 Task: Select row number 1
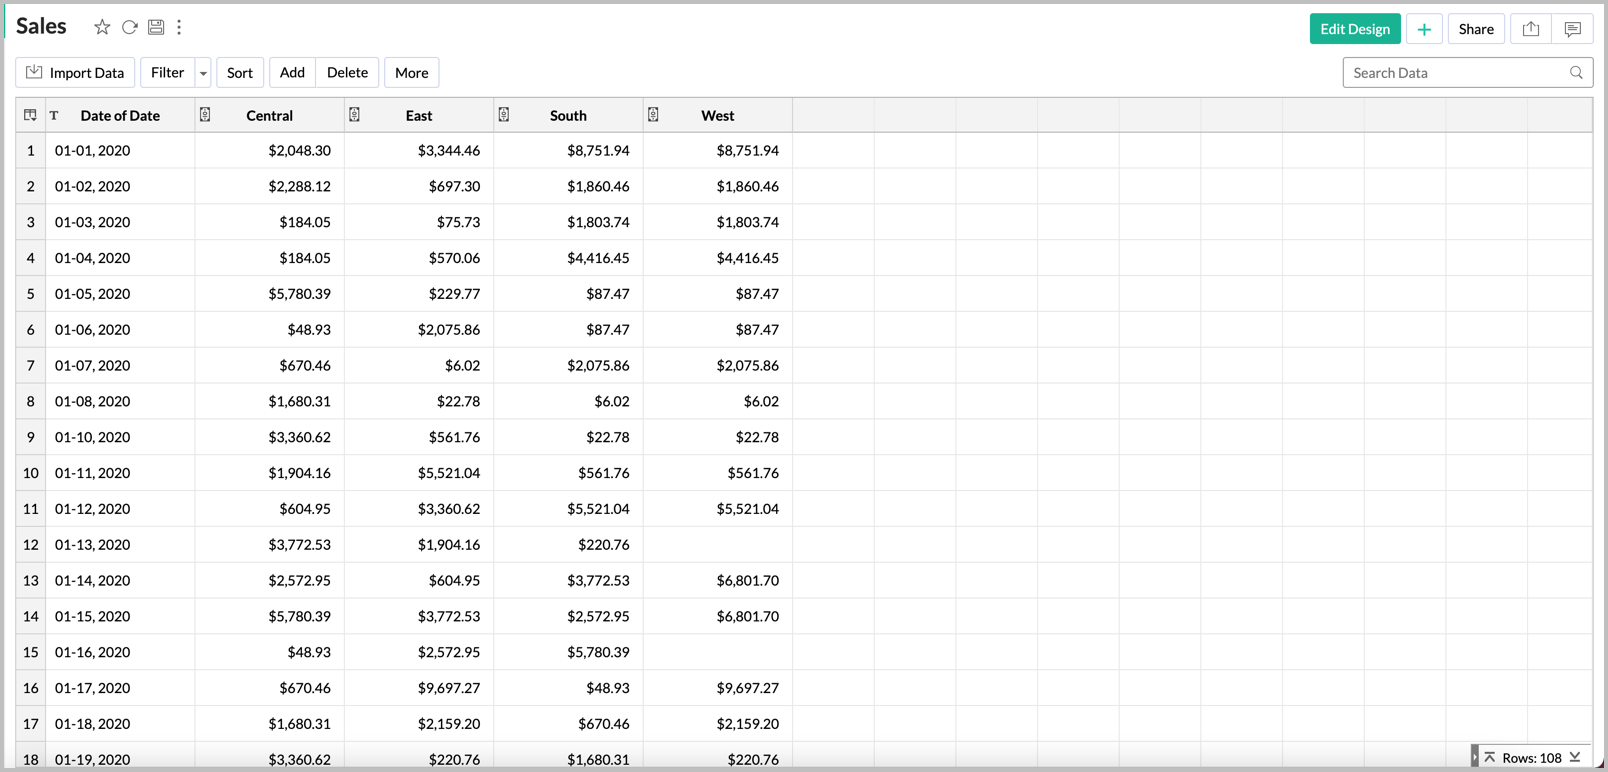30,151
